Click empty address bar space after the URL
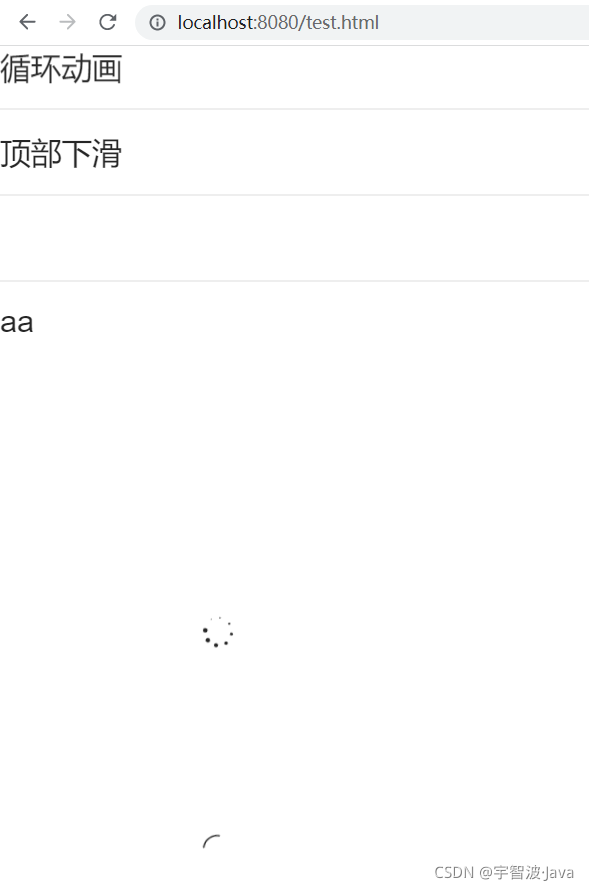The height and width of the screenshot is (891, 589). pos(483,22)
